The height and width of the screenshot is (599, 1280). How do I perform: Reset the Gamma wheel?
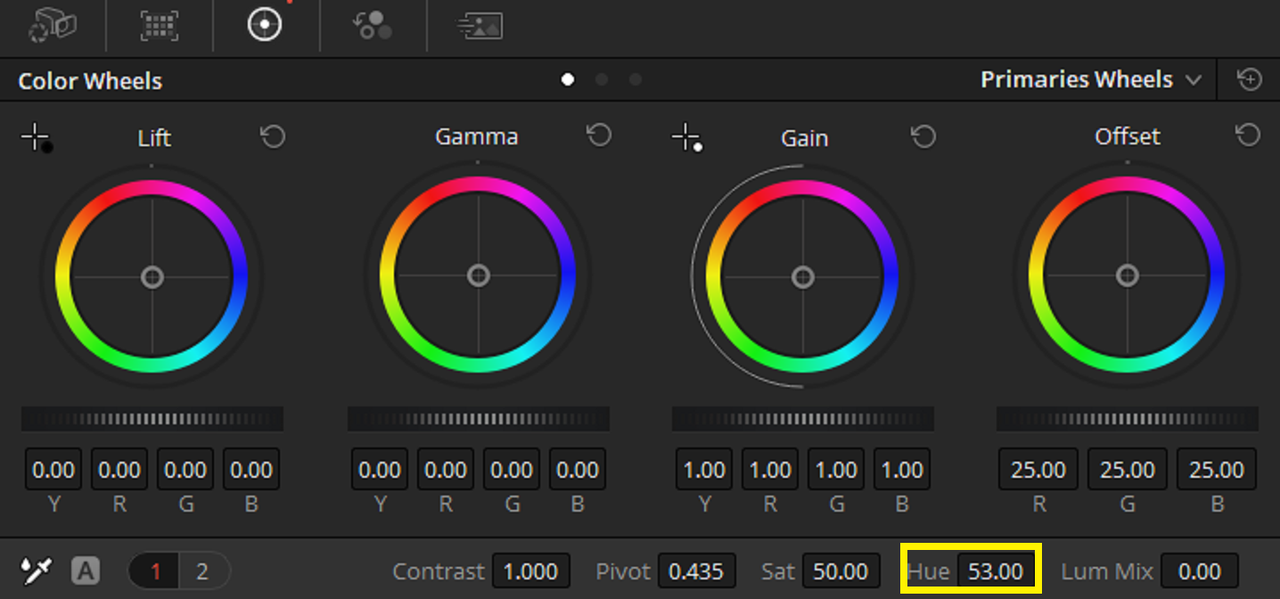(x=599, y=135)
